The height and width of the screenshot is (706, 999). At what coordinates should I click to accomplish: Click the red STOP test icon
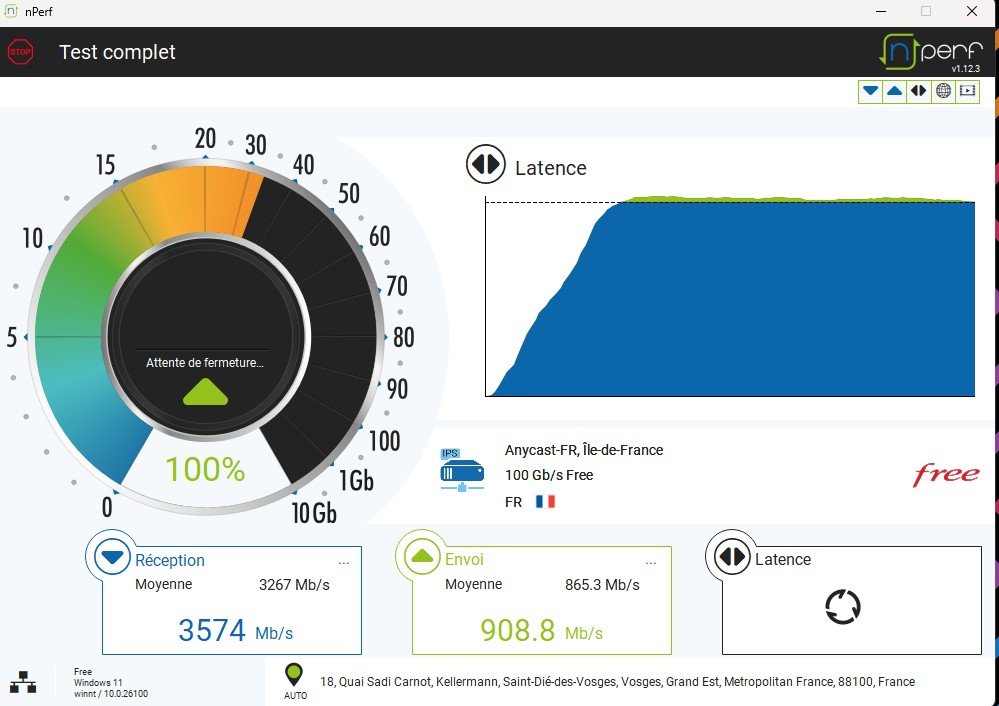coord(20,52)
